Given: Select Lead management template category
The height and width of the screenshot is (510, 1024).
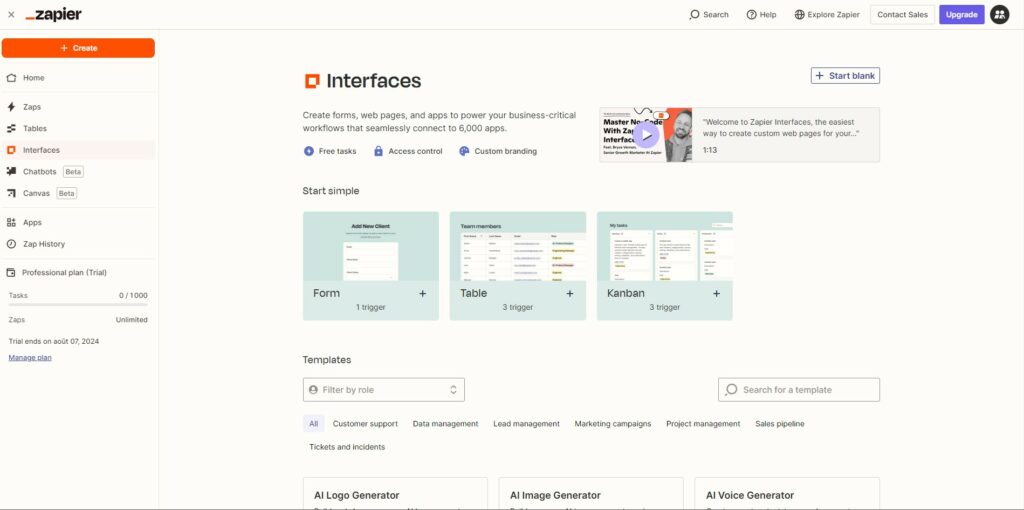Looking at the screenshot, I should coord(526,424).
